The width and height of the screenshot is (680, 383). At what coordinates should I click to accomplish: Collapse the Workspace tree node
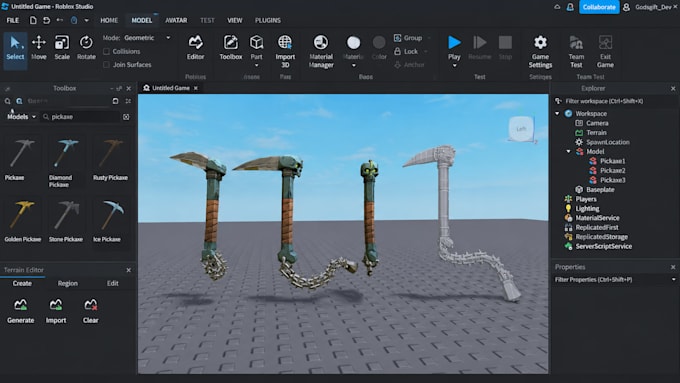[x=557, y=114]
